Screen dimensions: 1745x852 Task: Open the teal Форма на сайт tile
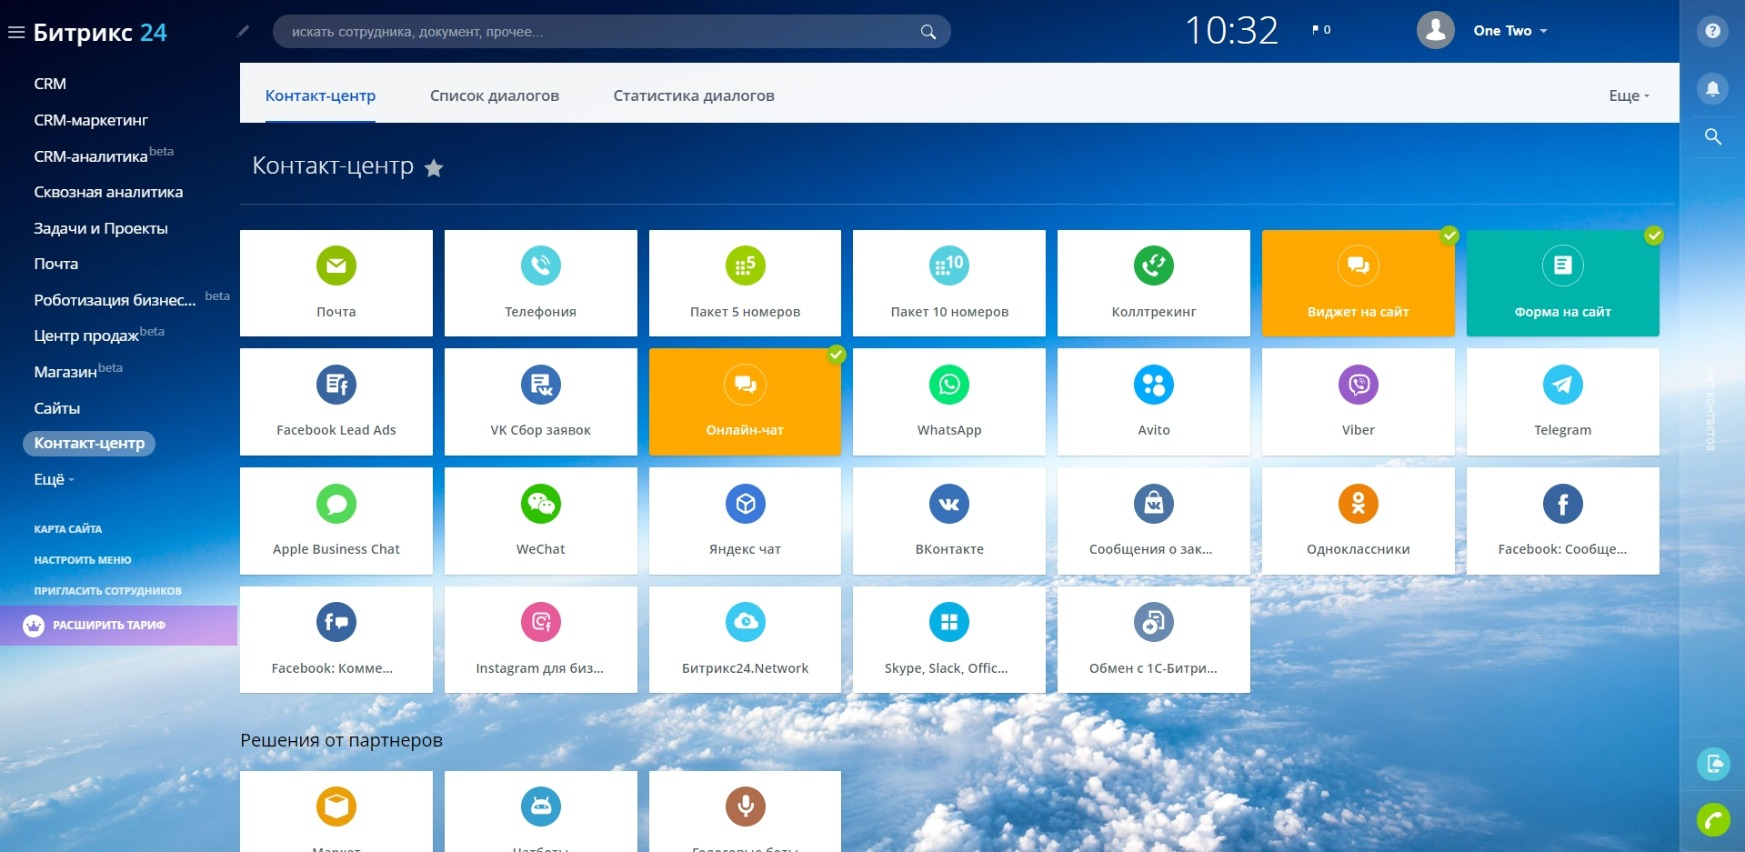coord(1563,283)
